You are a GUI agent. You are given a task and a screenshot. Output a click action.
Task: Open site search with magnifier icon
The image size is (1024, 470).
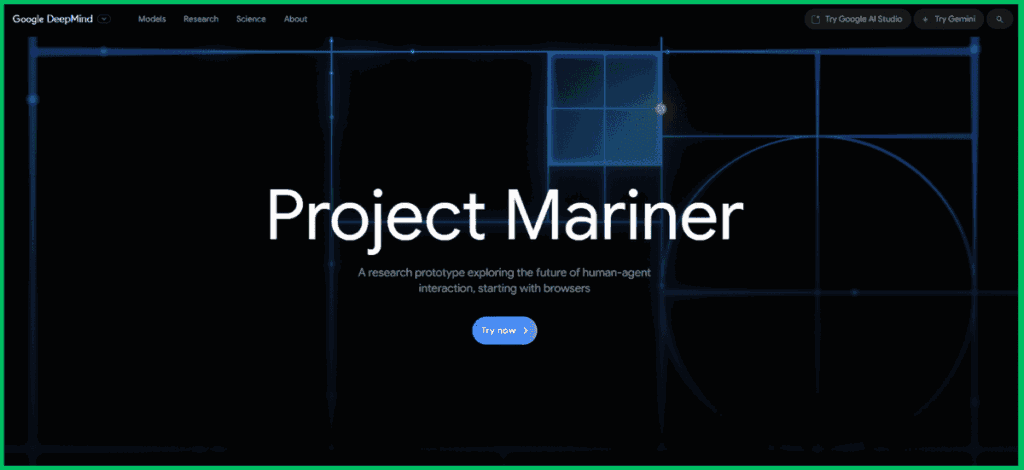point(999,20)
